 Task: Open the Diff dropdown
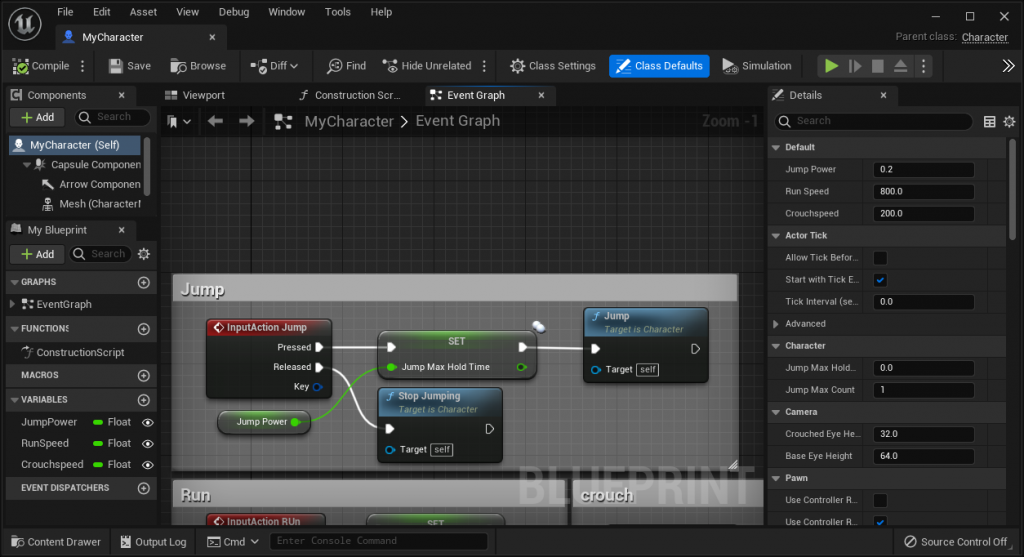(x=274, y=66)
